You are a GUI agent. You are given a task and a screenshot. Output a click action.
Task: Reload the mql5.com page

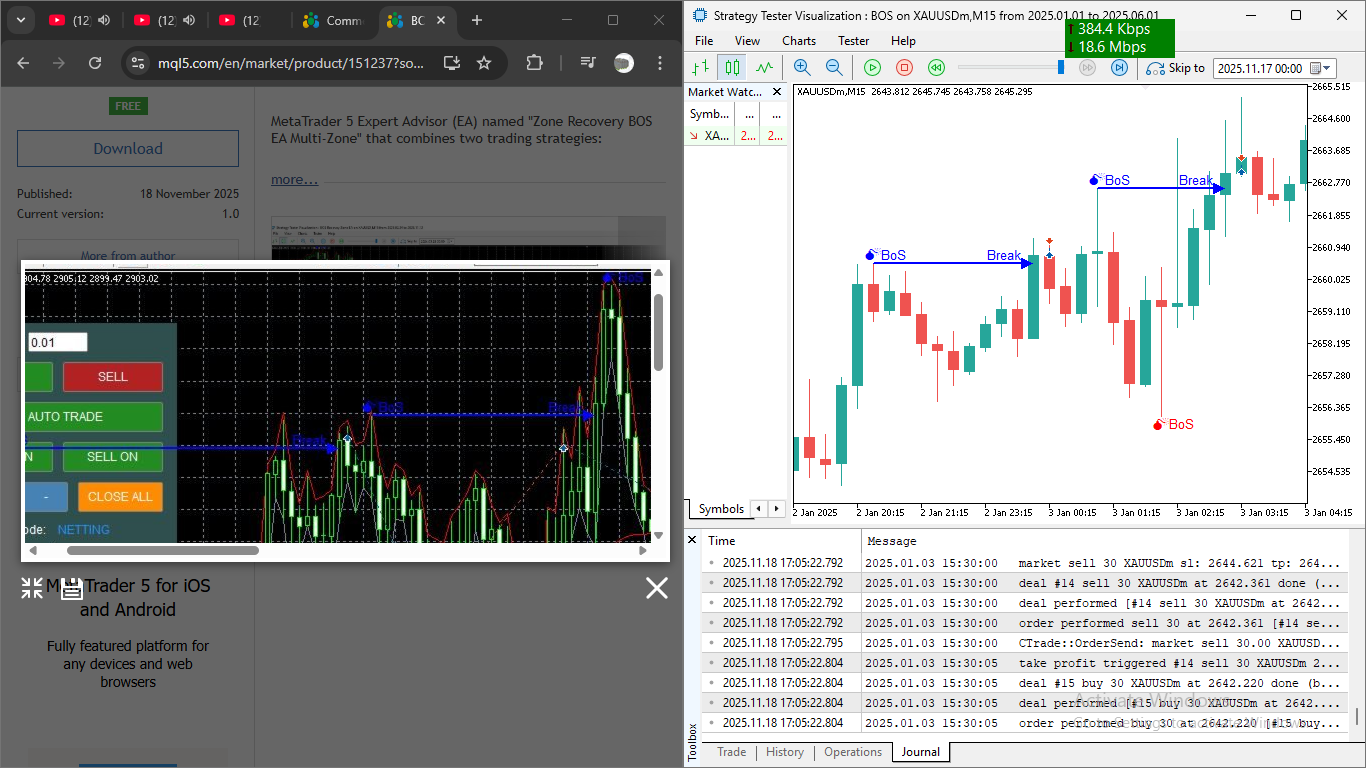(95, 63)
